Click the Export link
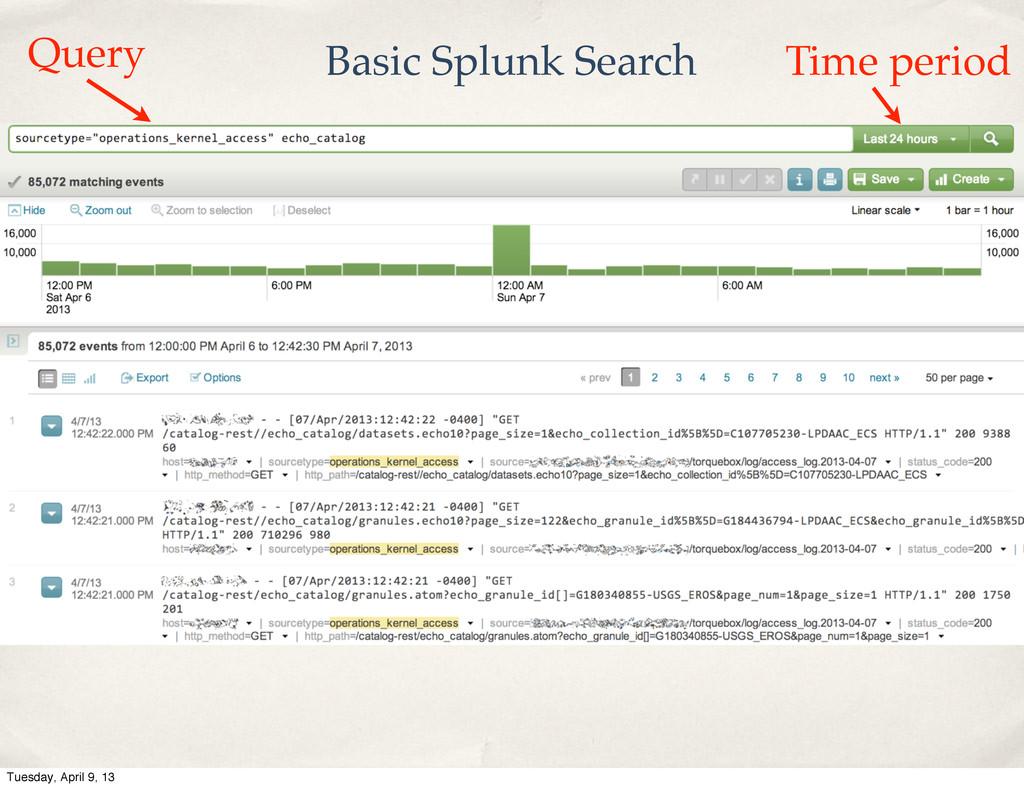 (x=144, y=378)
